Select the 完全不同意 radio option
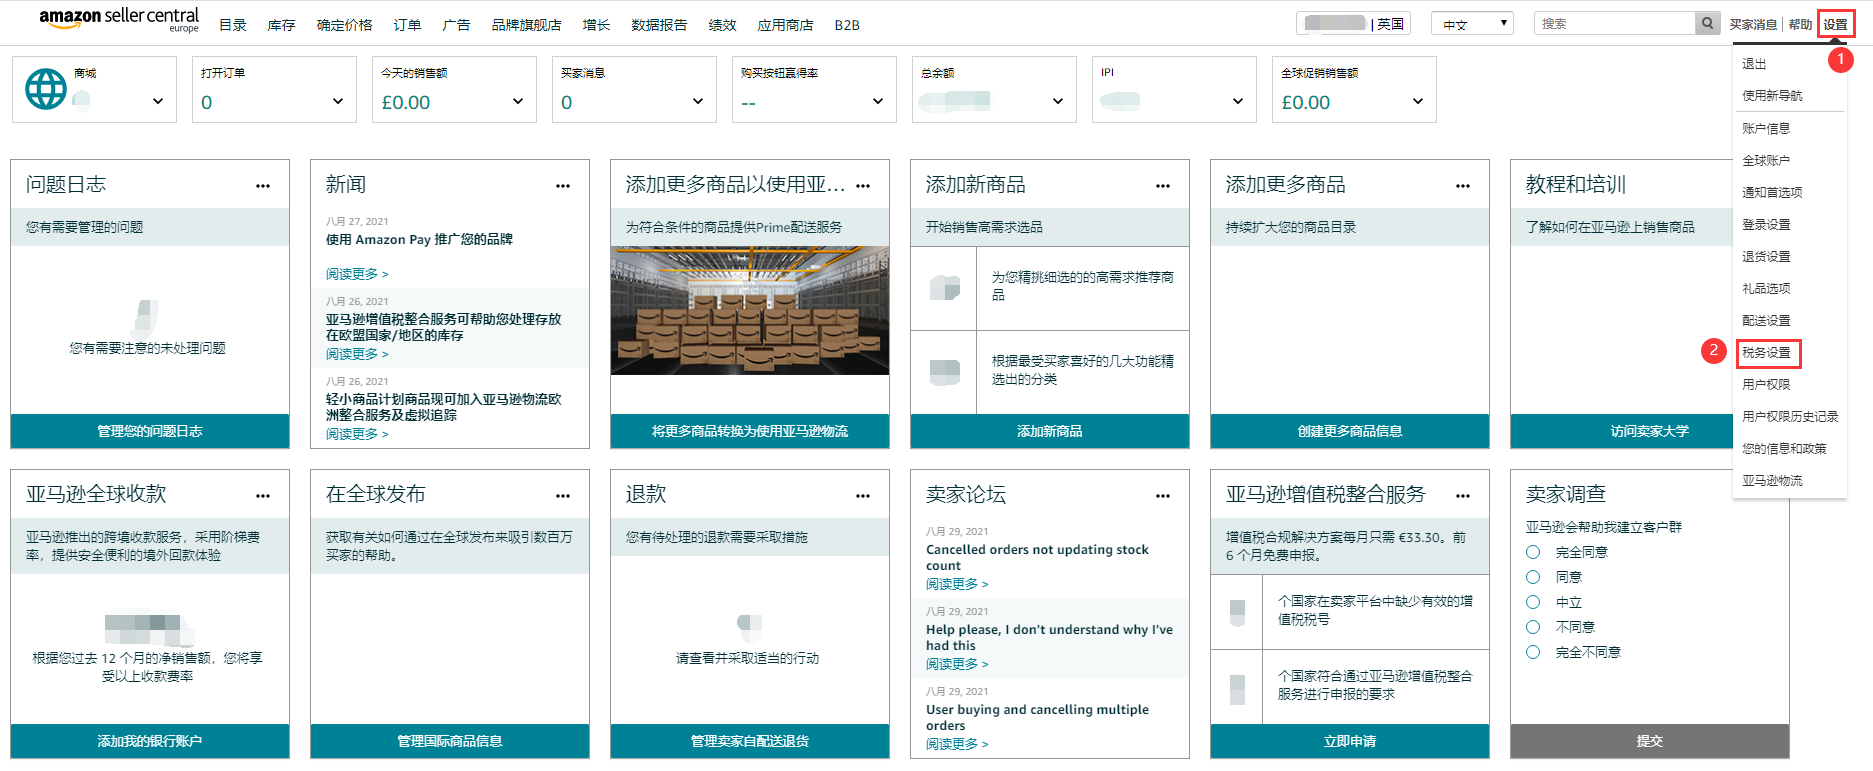The width and height of the screenshot is (1873, 771). (1533, 652)
